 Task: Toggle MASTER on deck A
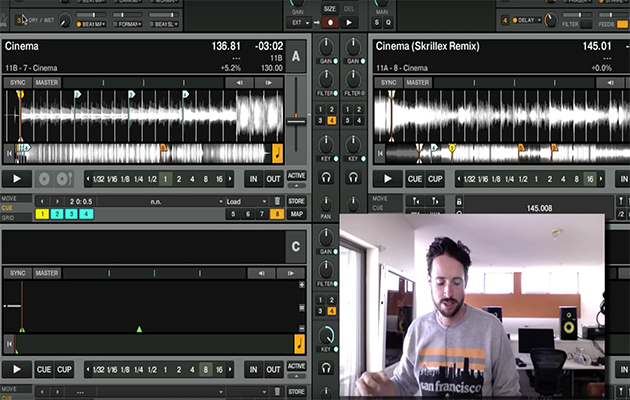(x=47, y=82)
